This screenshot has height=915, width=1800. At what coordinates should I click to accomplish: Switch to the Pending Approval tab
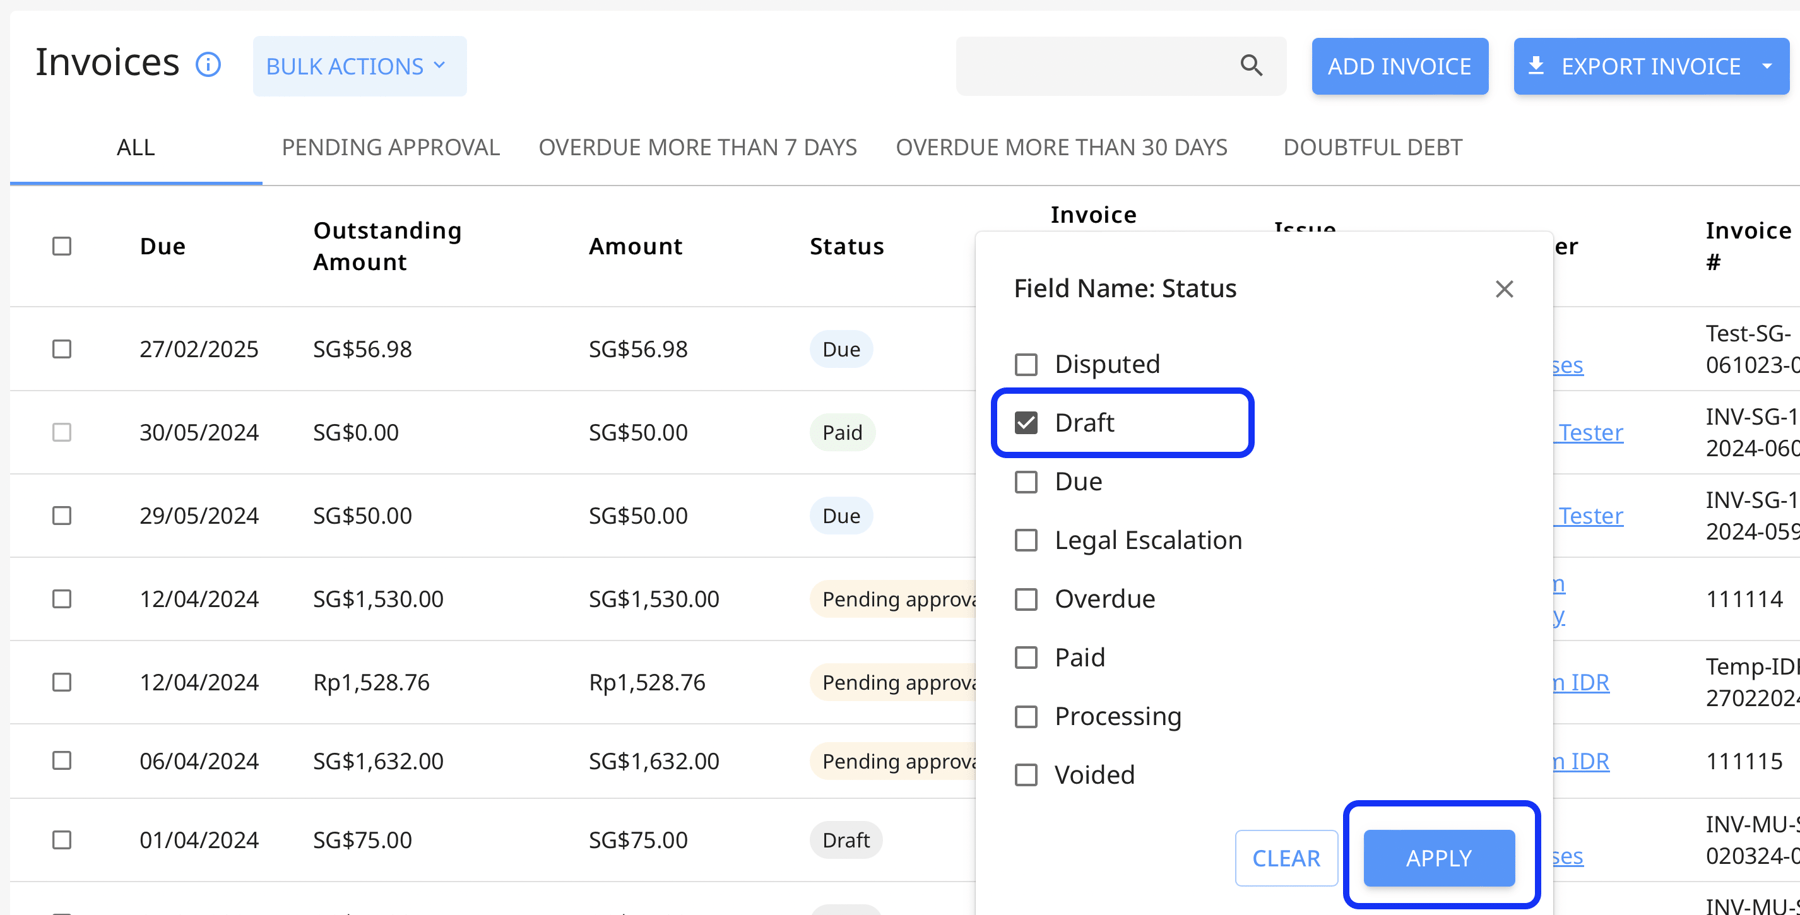tap(390, 147)
